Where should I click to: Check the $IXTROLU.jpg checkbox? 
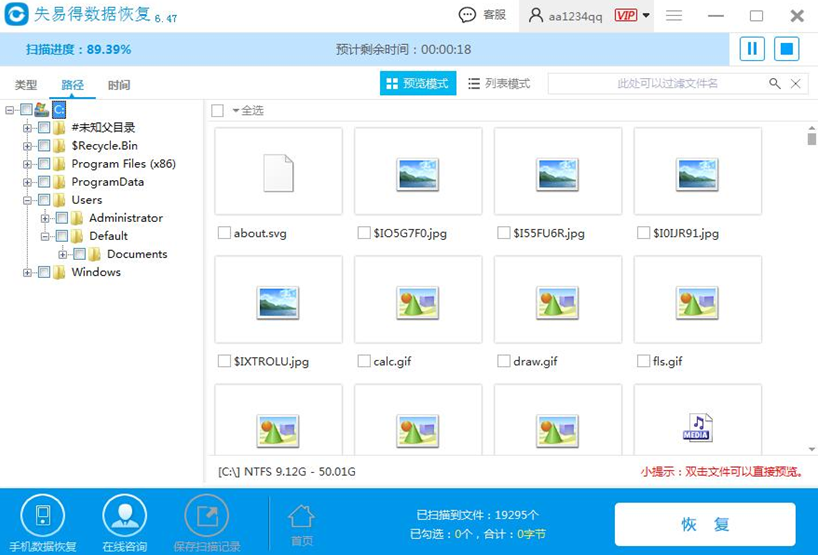224,361
